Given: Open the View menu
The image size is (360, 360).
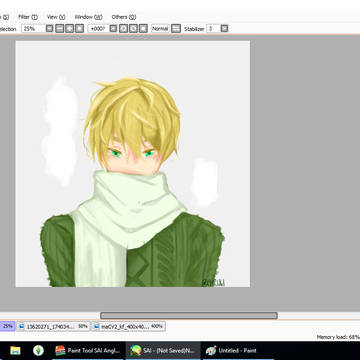Looking at the screenshot, I should click(x=56, y=17).
